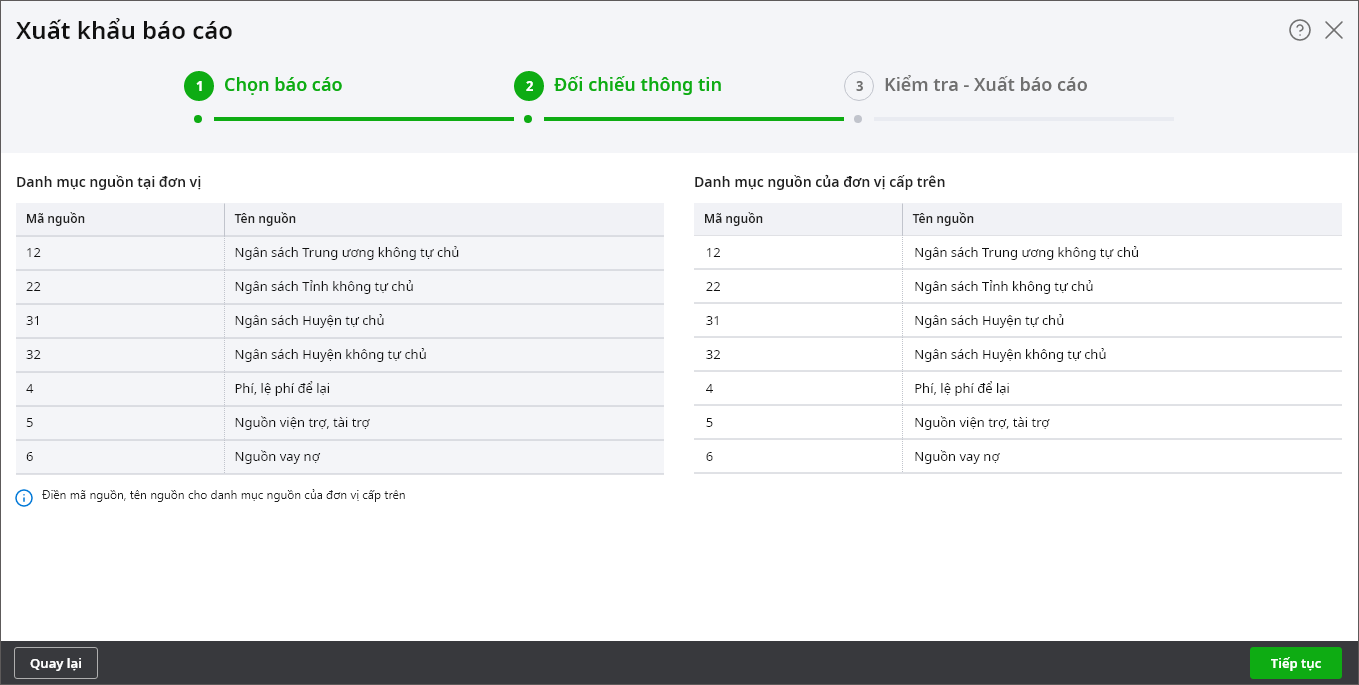Viewport: 1359px width, 685px height.
Task: Click step 2 circle Đối chiếu thông tin
Action: tap(529, 86)
